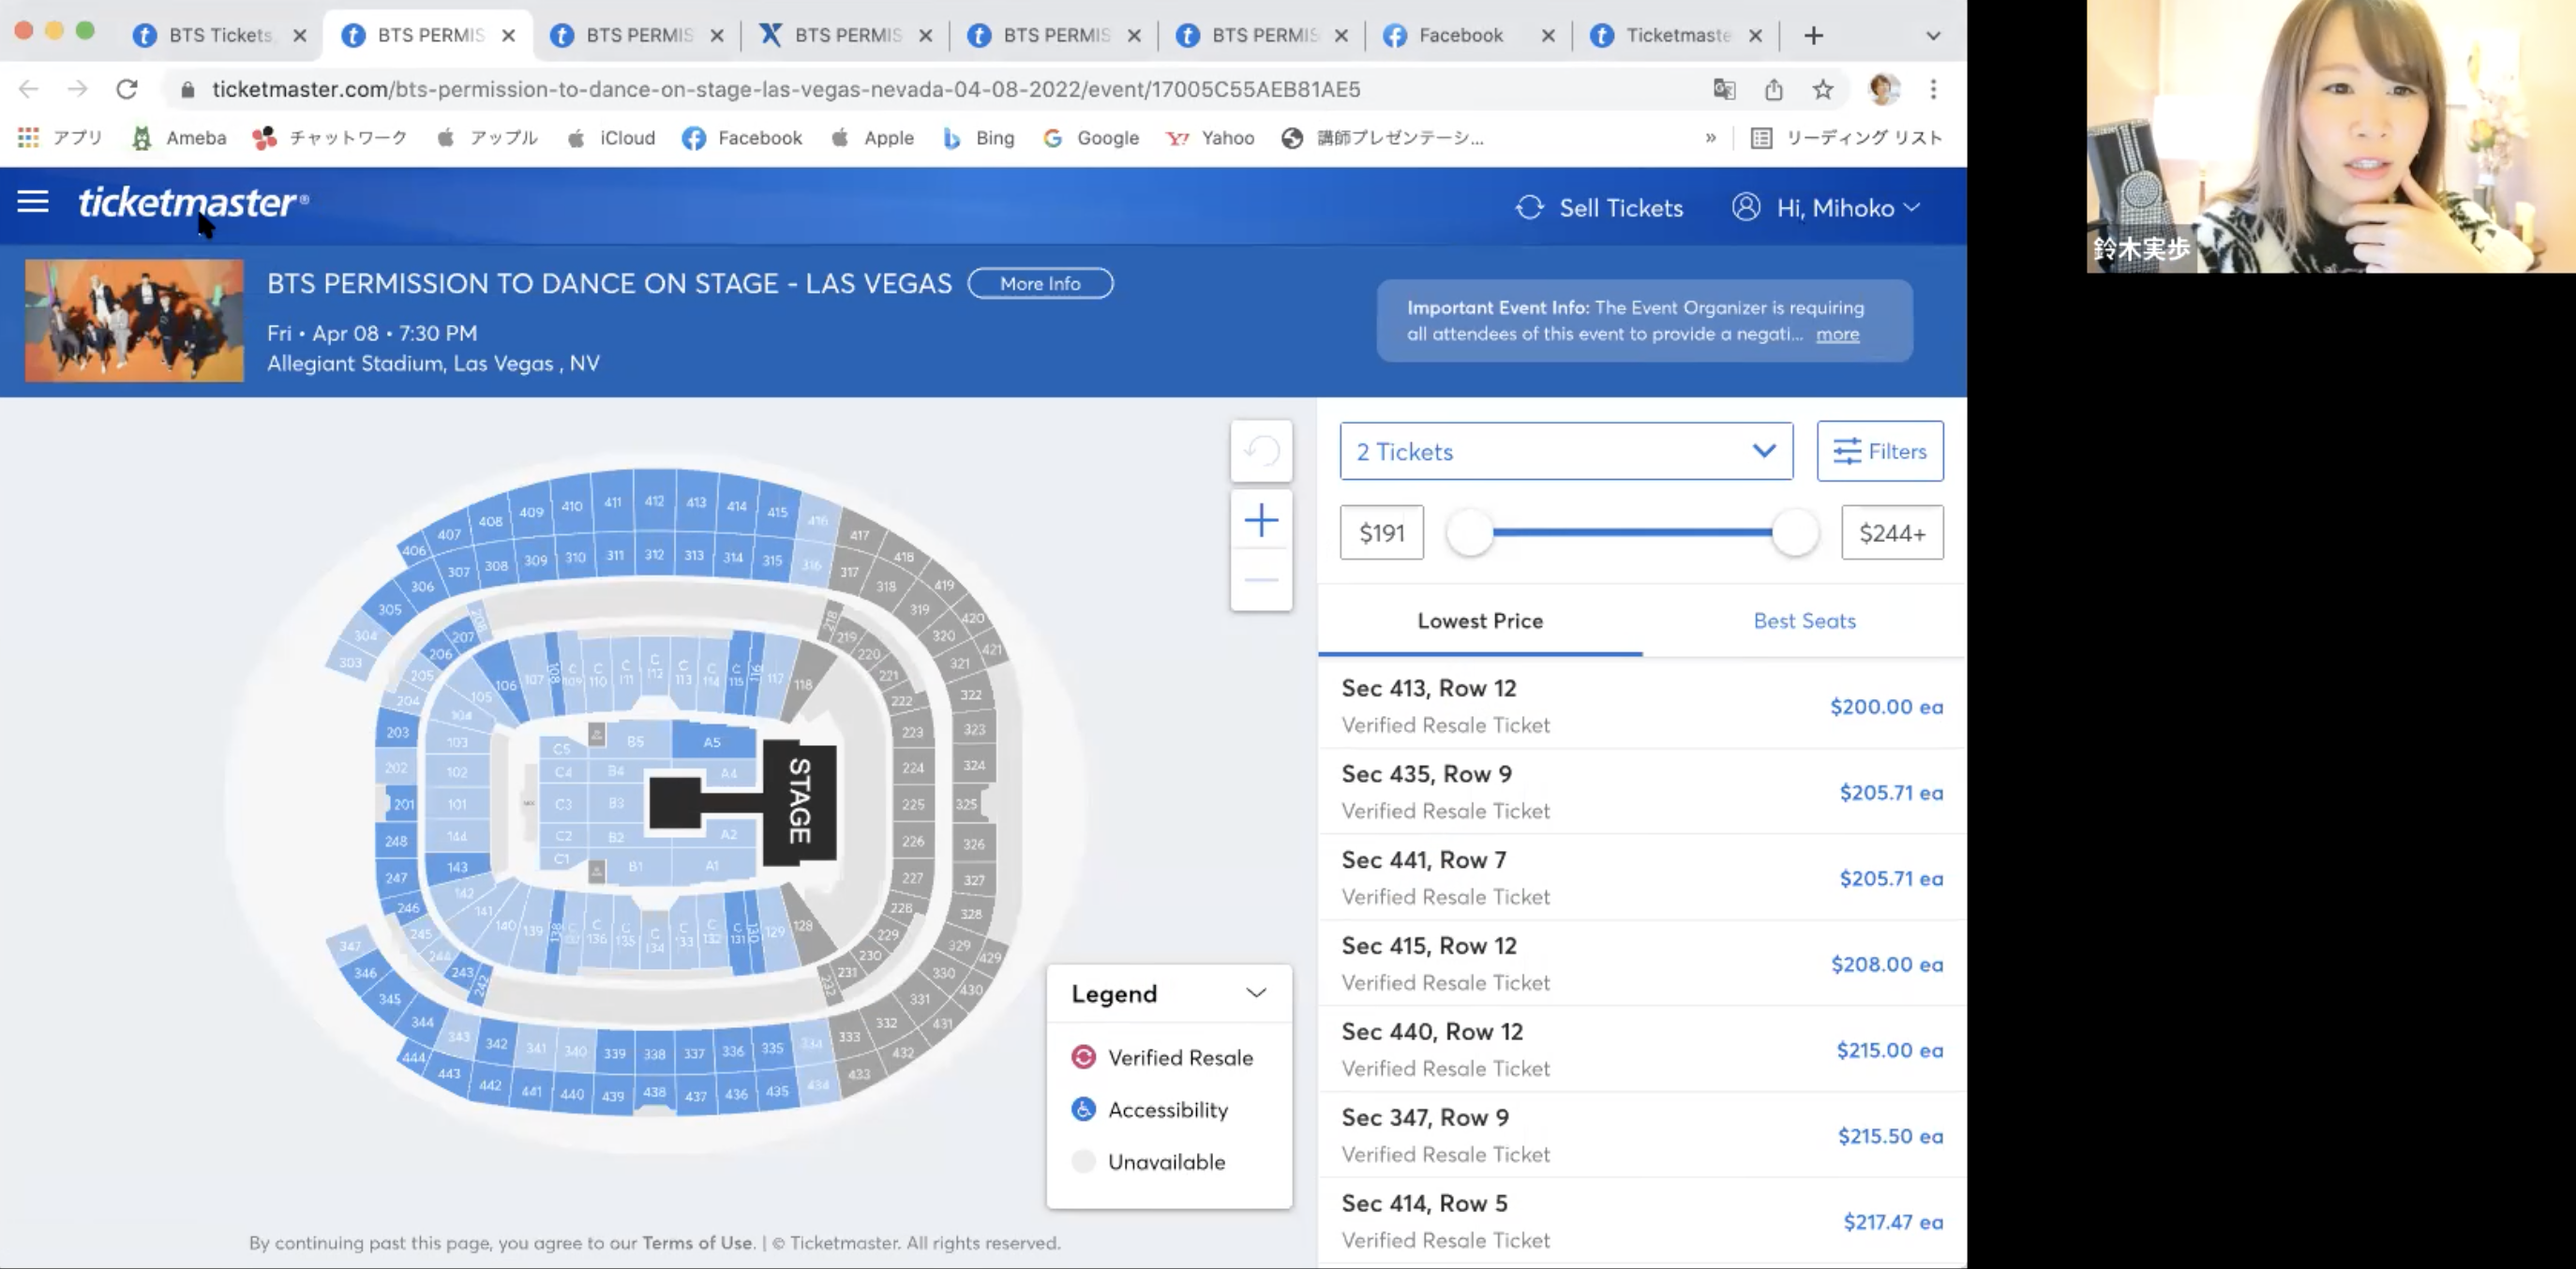Open the translate page icon

click(x=1724, y=90)
